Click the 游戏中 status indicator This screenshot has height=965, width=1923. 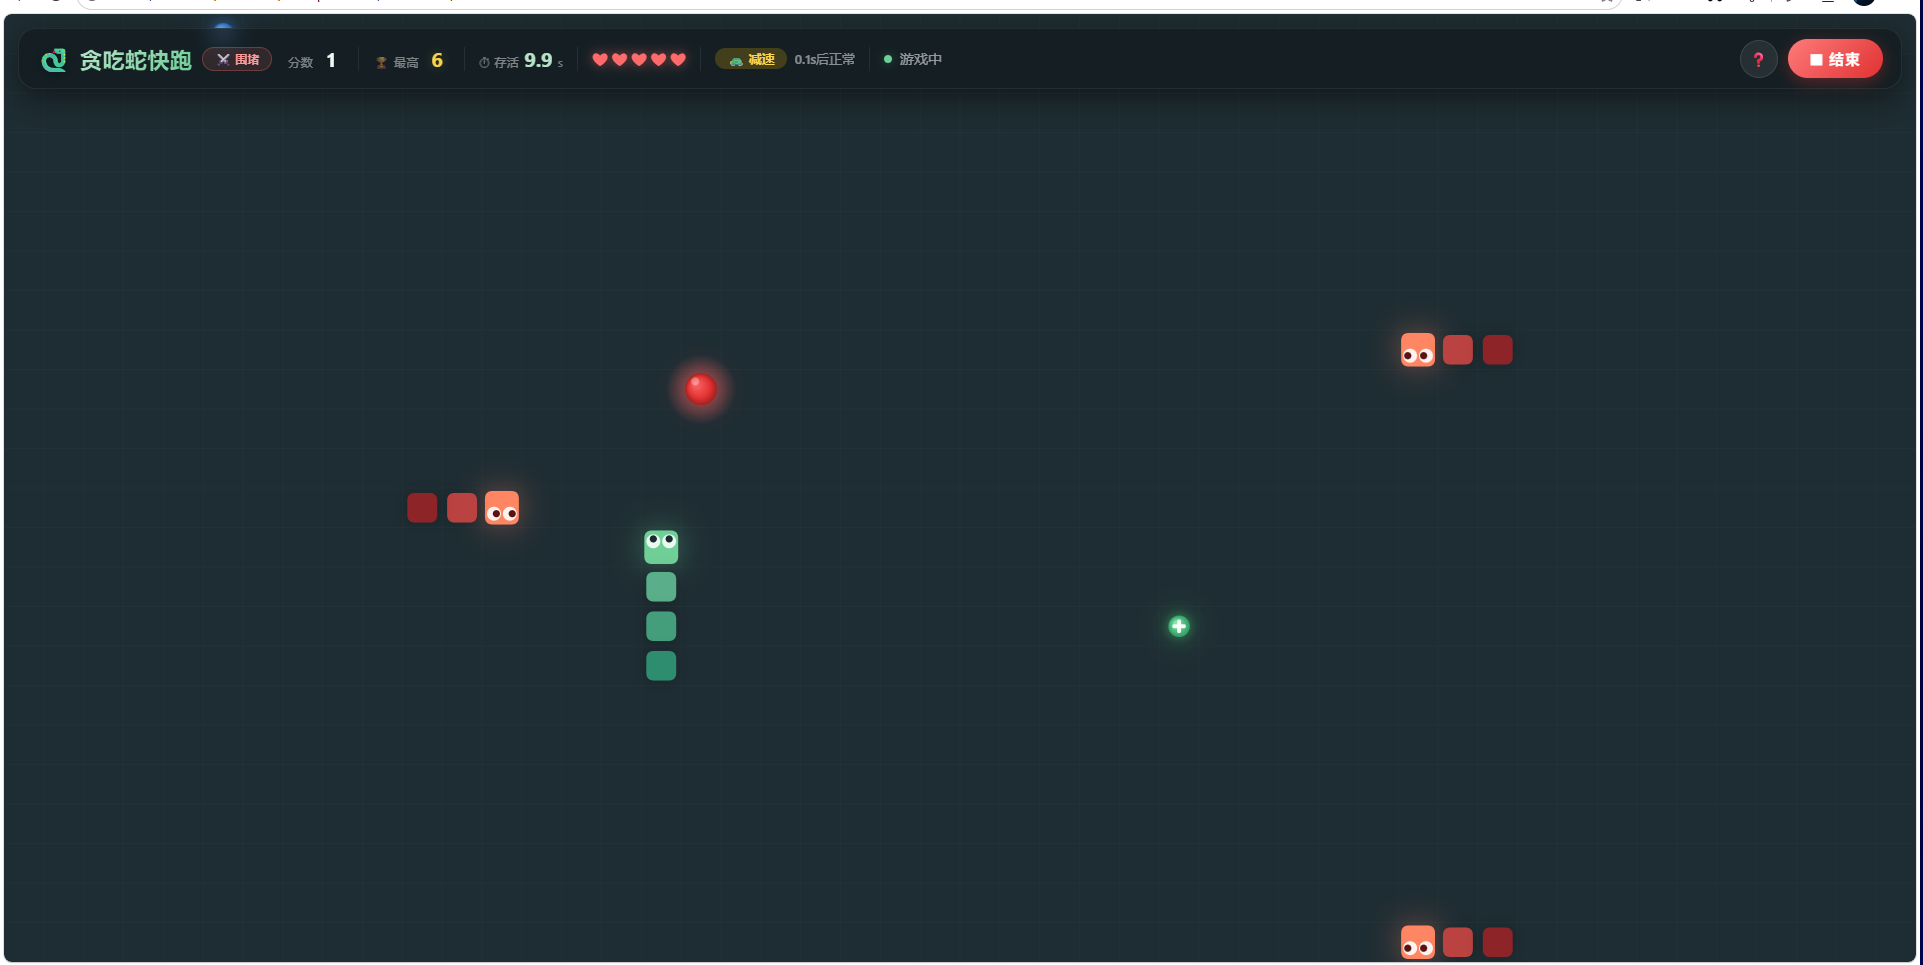pos(913,59)
